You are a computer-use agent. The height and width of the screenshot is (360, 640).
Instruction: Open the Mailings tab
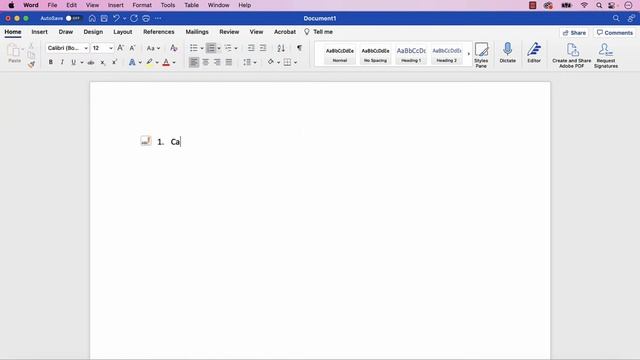197,32
